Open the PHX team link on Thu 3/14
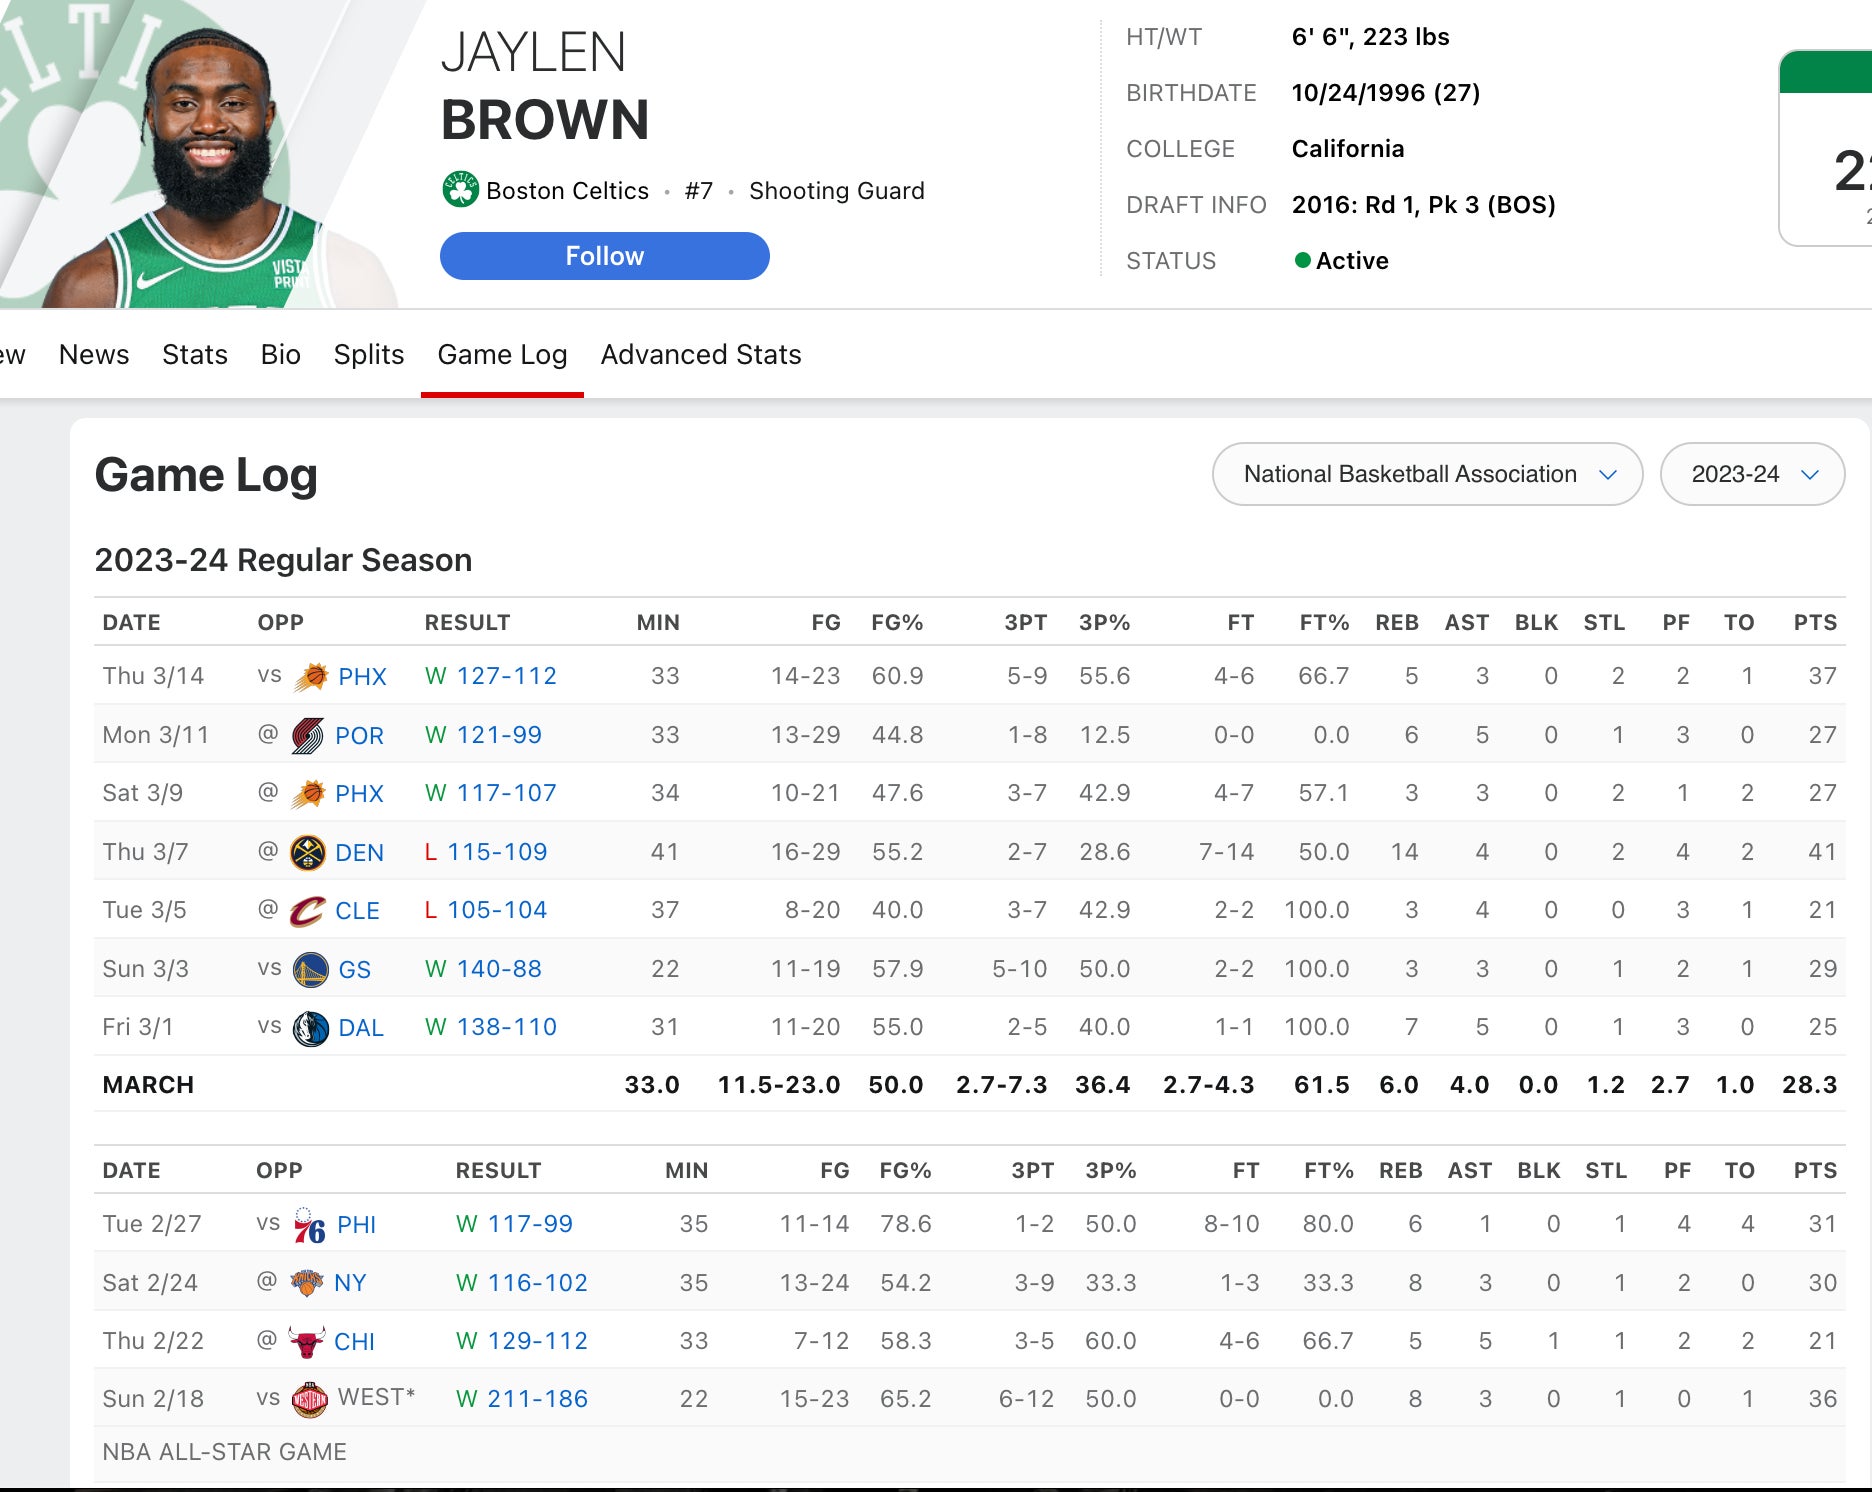The width and height of the screenshot is (1872, 1492). (362, 677)
